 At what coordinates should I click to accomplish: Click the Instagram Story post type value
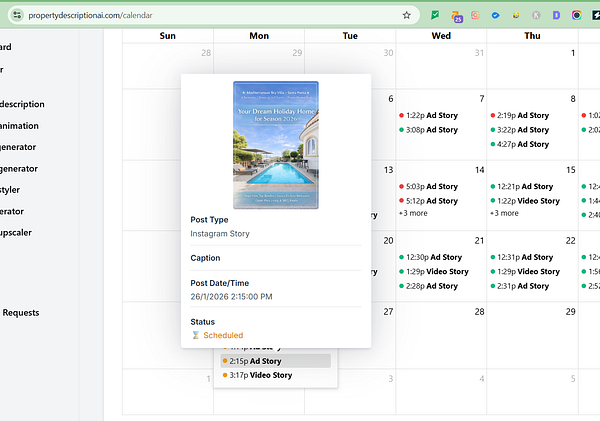pyautogui.click(x=220, y=233)
